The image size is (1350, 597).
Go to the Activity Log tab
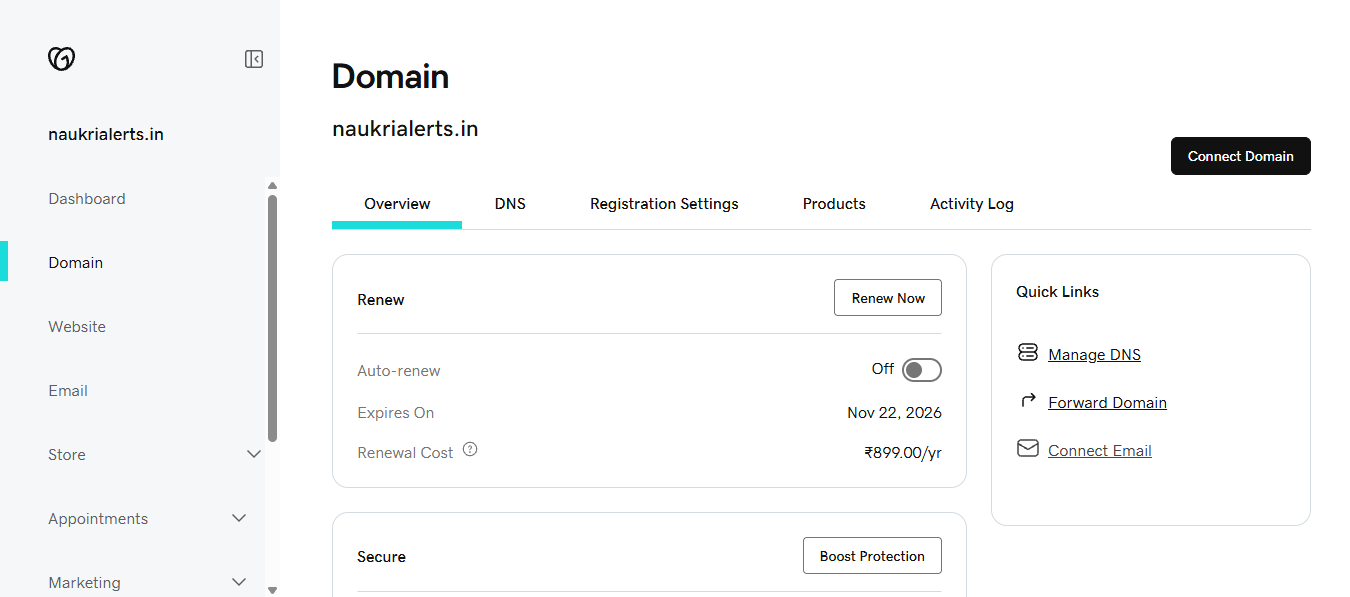(971, 204)
